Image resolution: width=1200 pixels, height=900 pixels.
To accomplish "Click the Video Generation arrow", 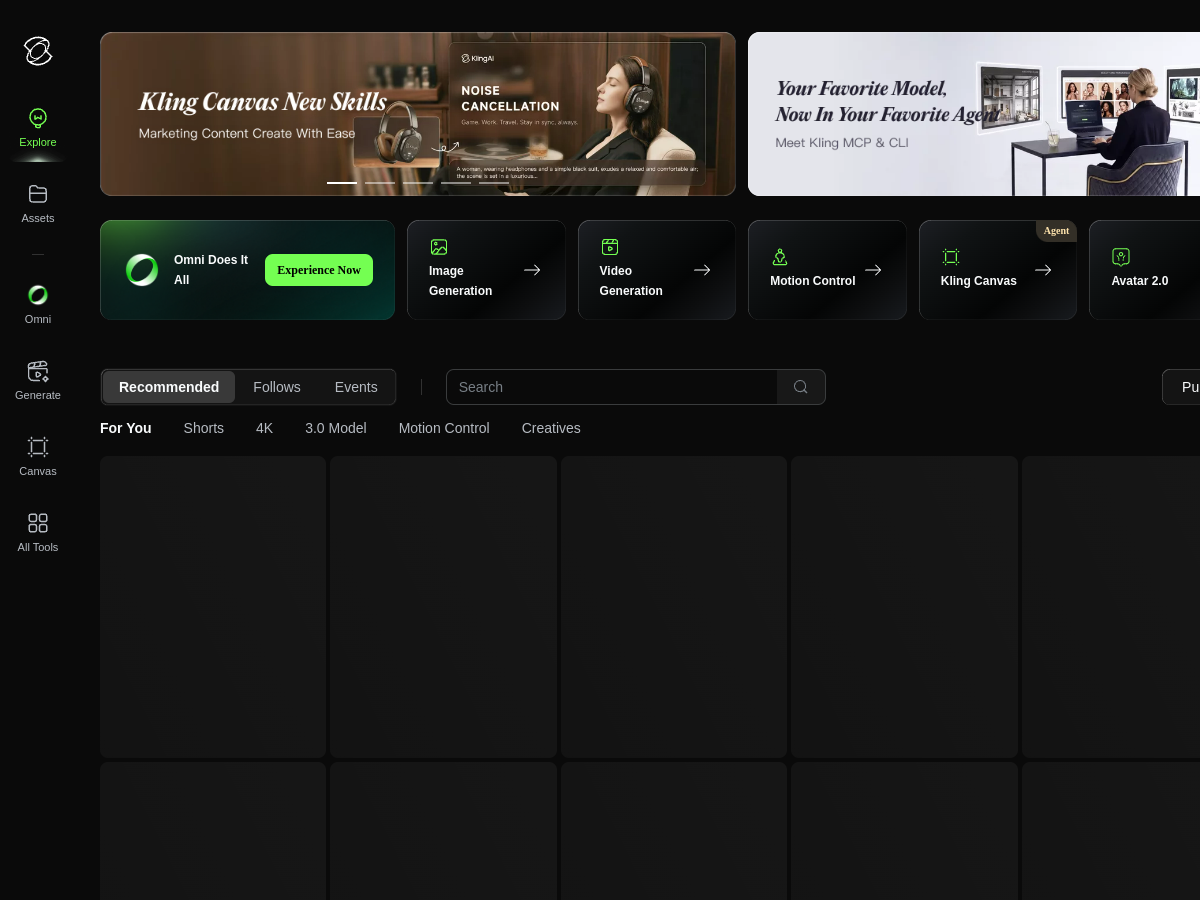I will pos(702,270).
